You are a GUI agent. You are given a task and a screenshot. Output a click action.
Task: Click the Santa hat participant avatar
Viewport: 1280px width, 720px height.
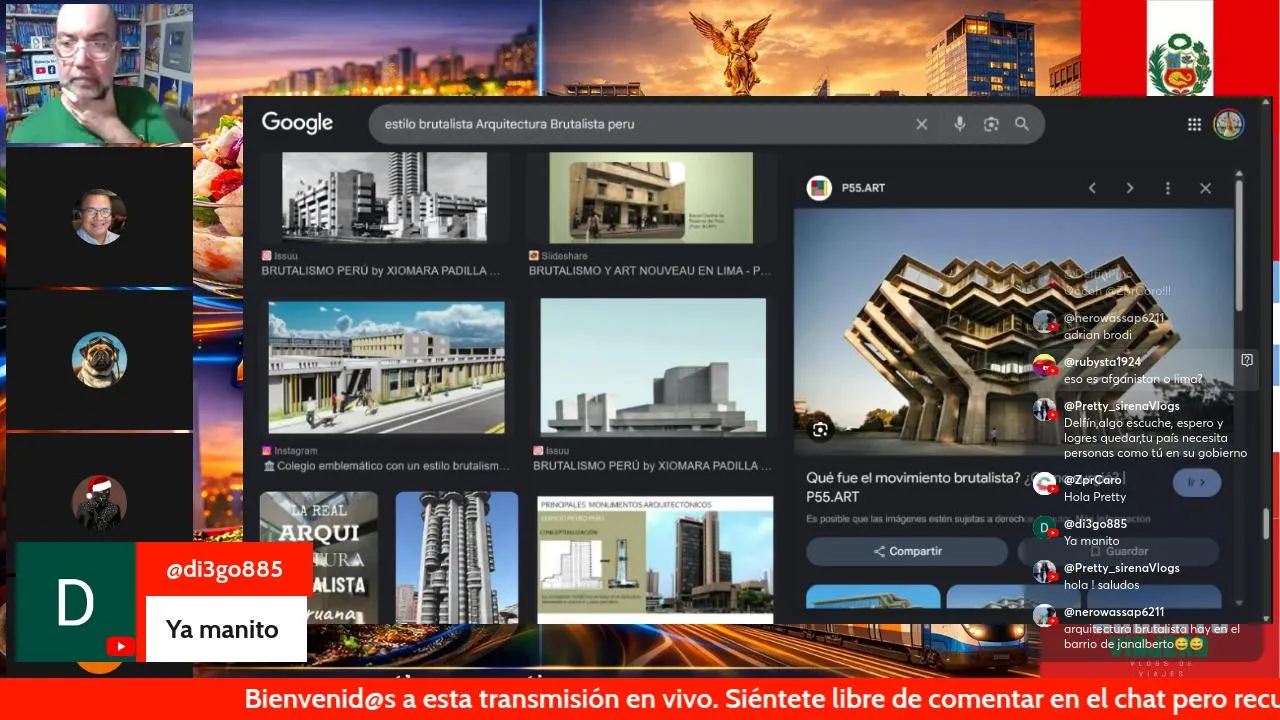pyautogui.click(x=99, y=502)
